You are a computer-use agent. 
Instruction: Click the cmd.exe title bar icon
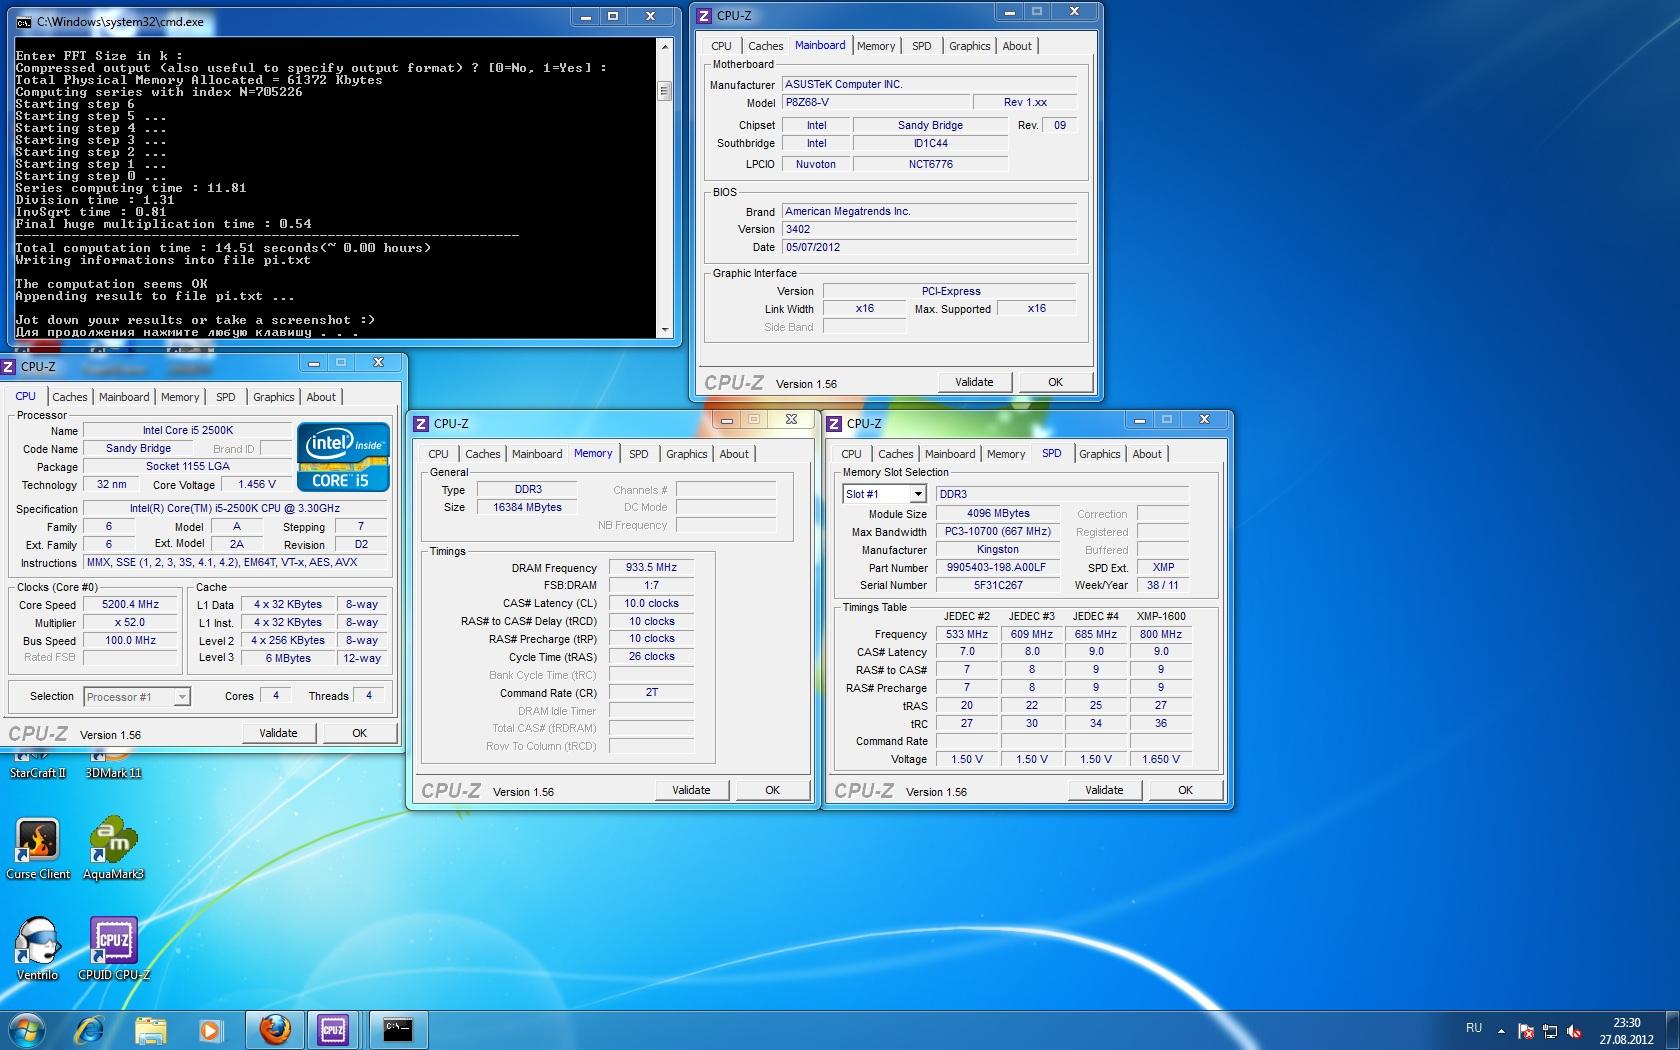[23, 21]
